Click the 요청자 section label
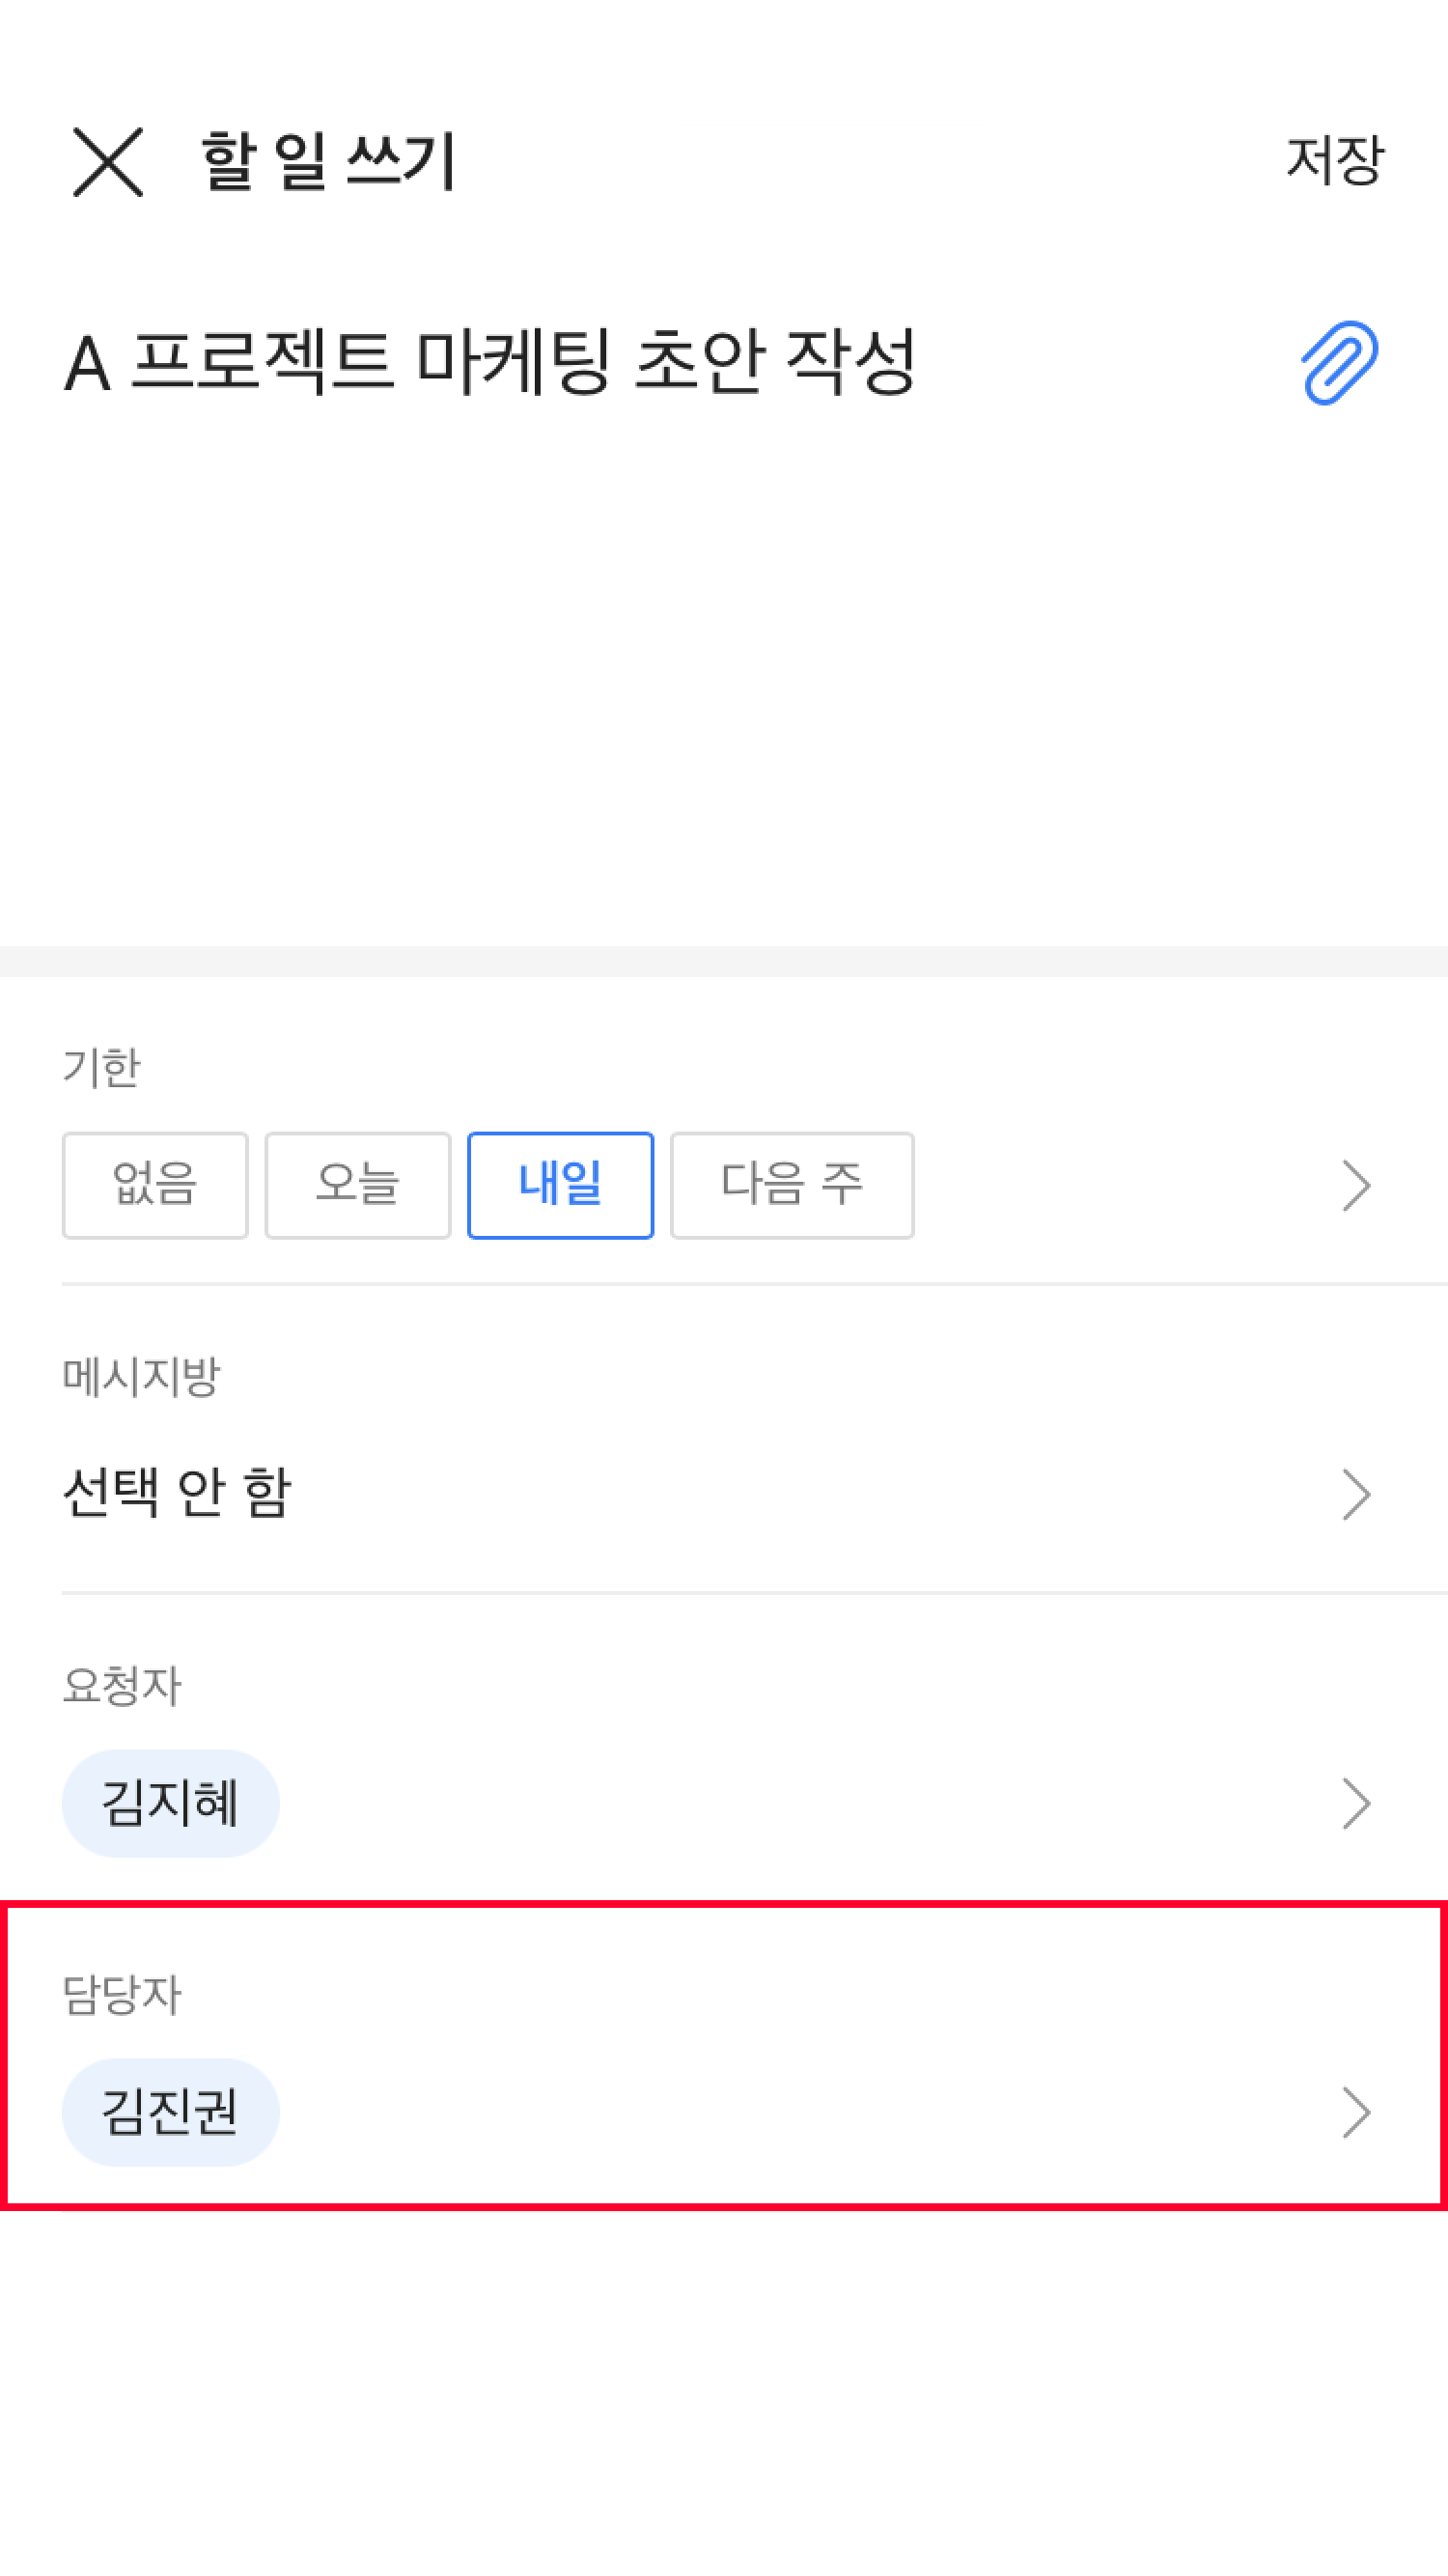The height and width of the screenshot is (2576, 1448). pos(122,1686)
